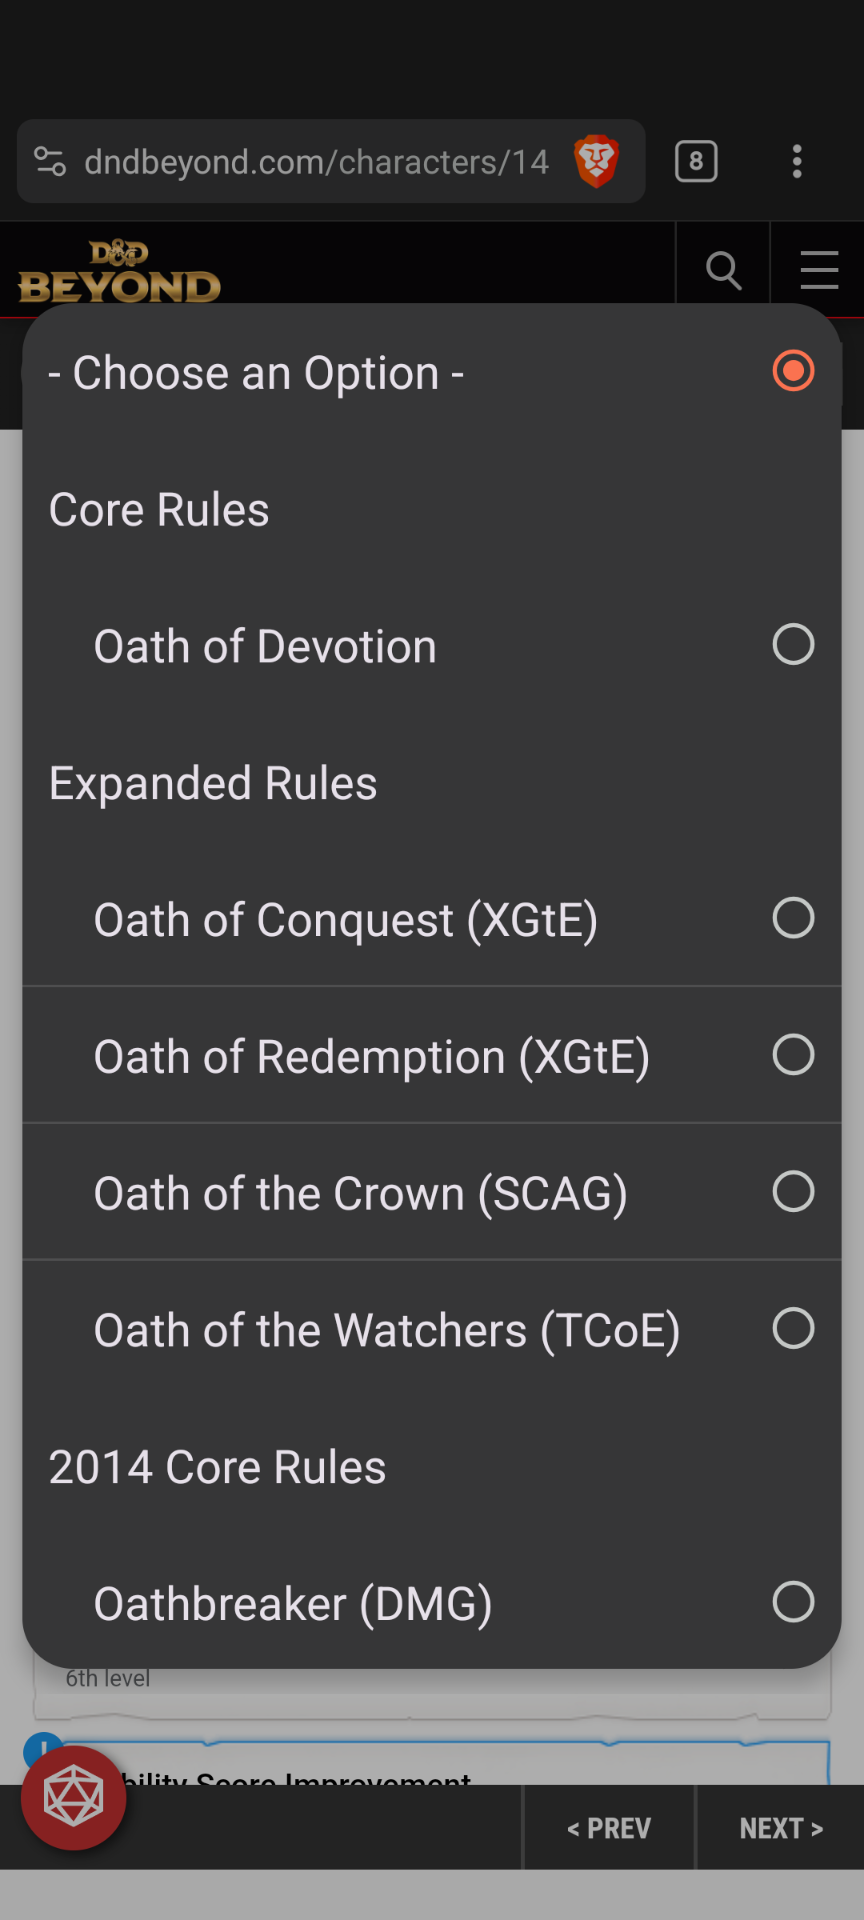Open the D&D Beyond hamburger menu
Viewport: 864px width, 1920px height.
pyautogui.click(x=819, y=270)
